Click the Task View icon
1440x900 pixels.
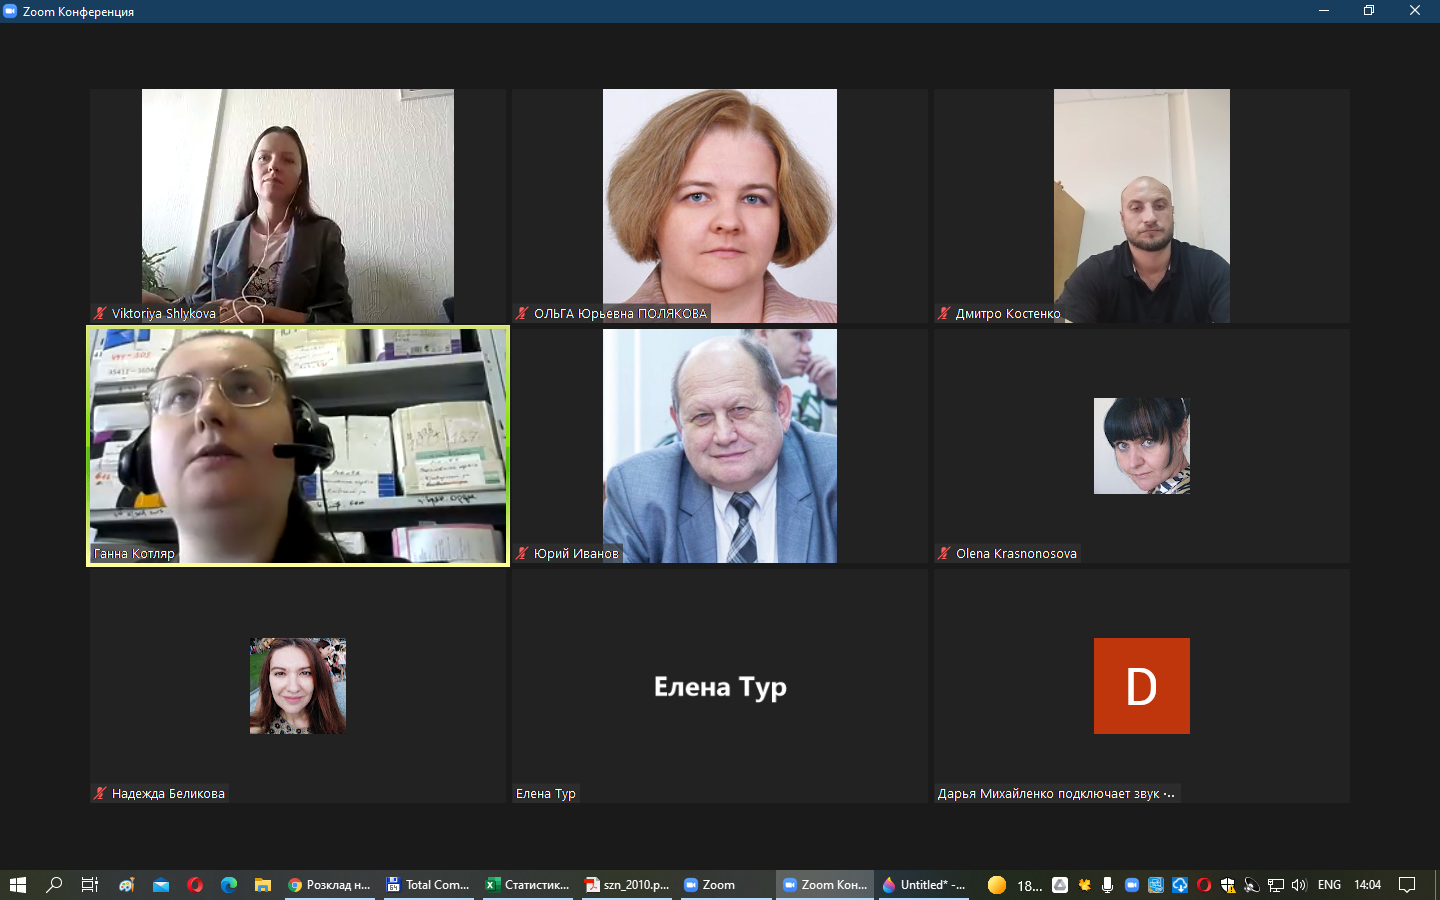[89, 884]
